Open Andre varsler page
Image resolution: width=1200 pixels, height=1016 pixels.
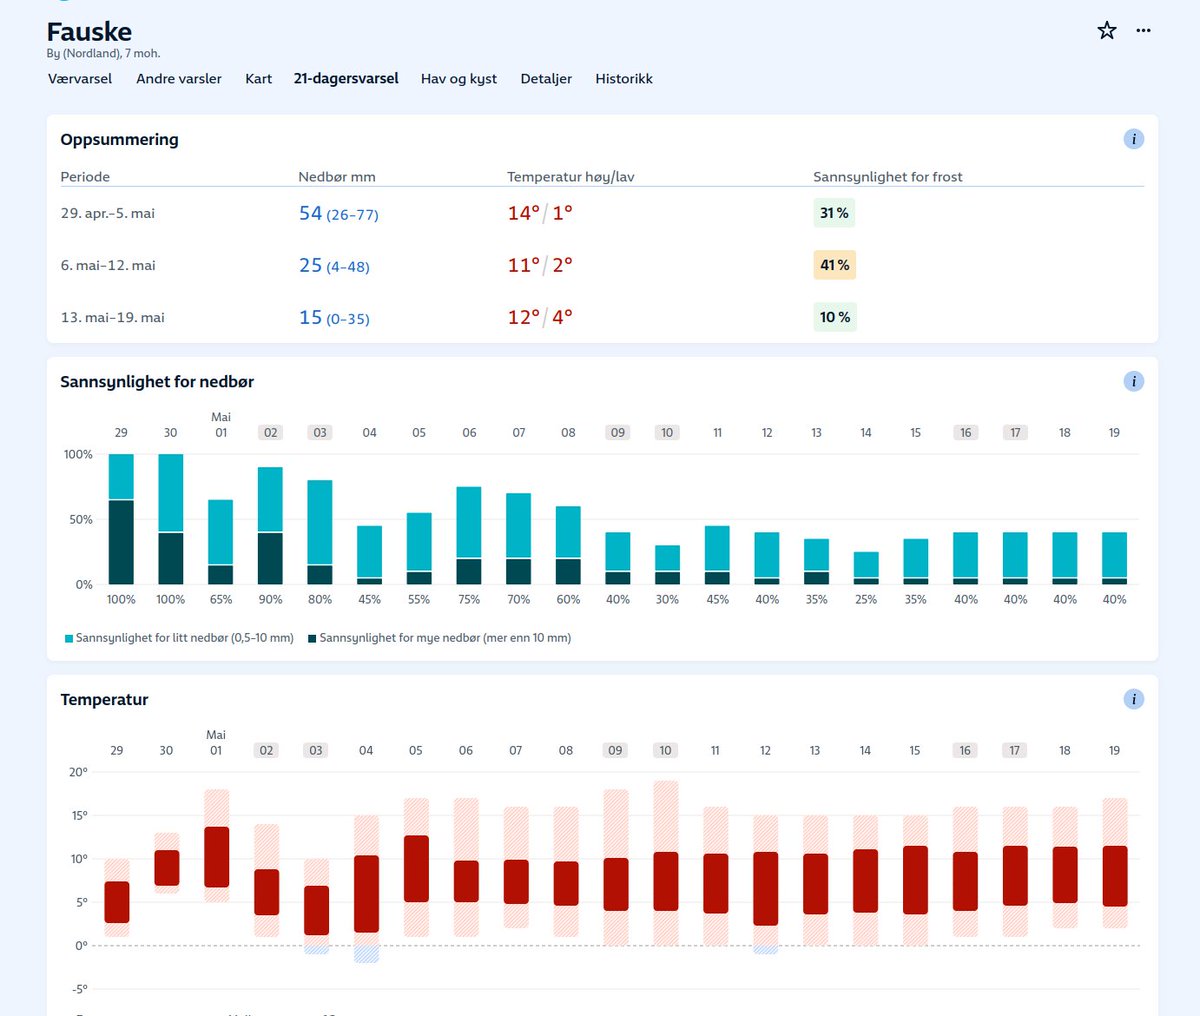point(178,78)
